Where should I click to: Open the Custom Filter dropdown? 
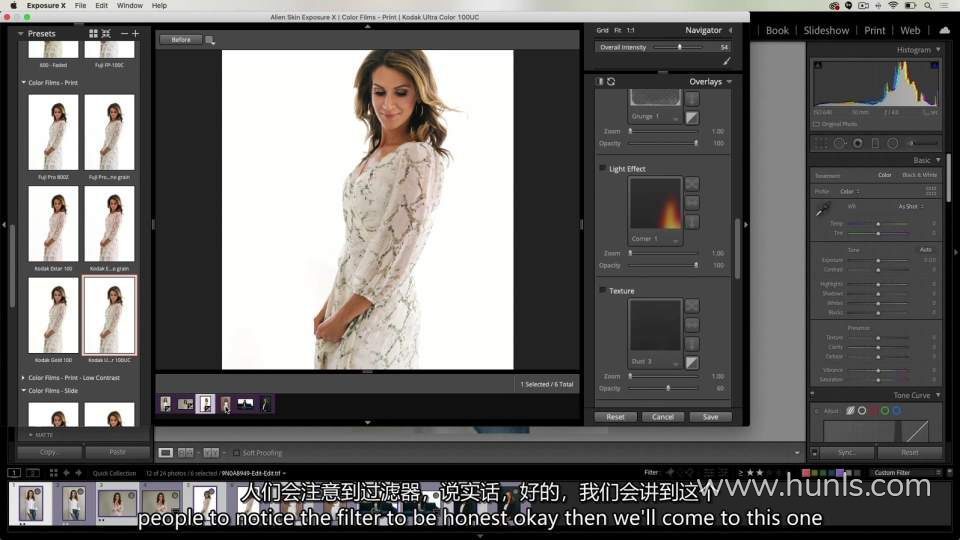click(x=904, y=472)
